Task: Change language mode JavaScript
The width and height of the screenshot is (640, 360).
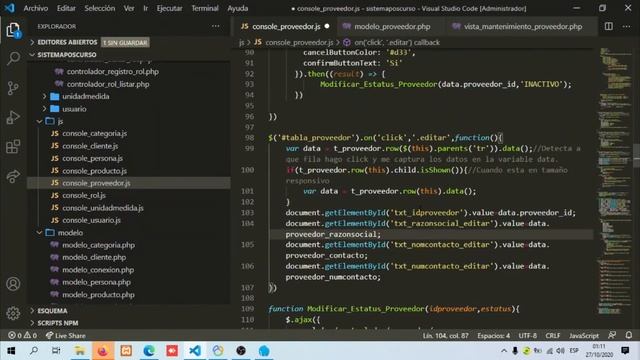Action: coord(584,336)
